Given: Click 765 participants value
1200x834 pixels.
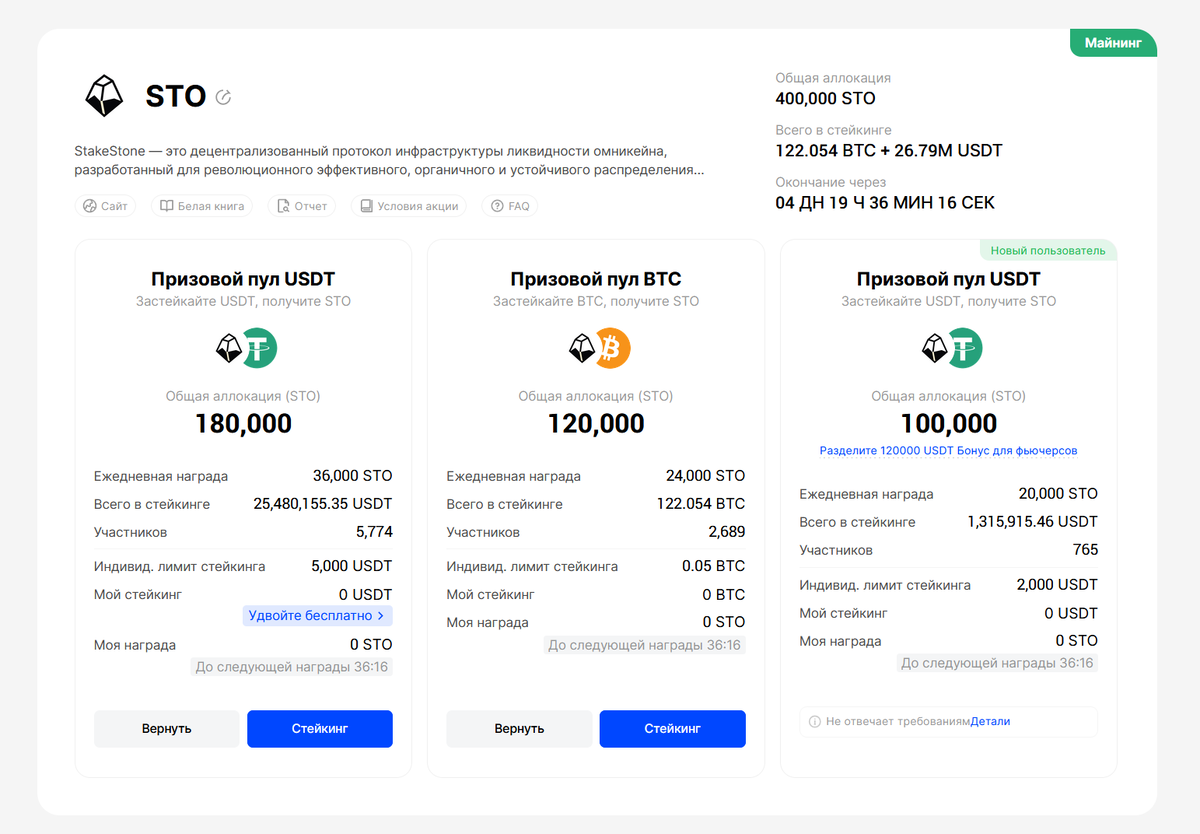Looking at the screenshot, I should (1085, 550).
